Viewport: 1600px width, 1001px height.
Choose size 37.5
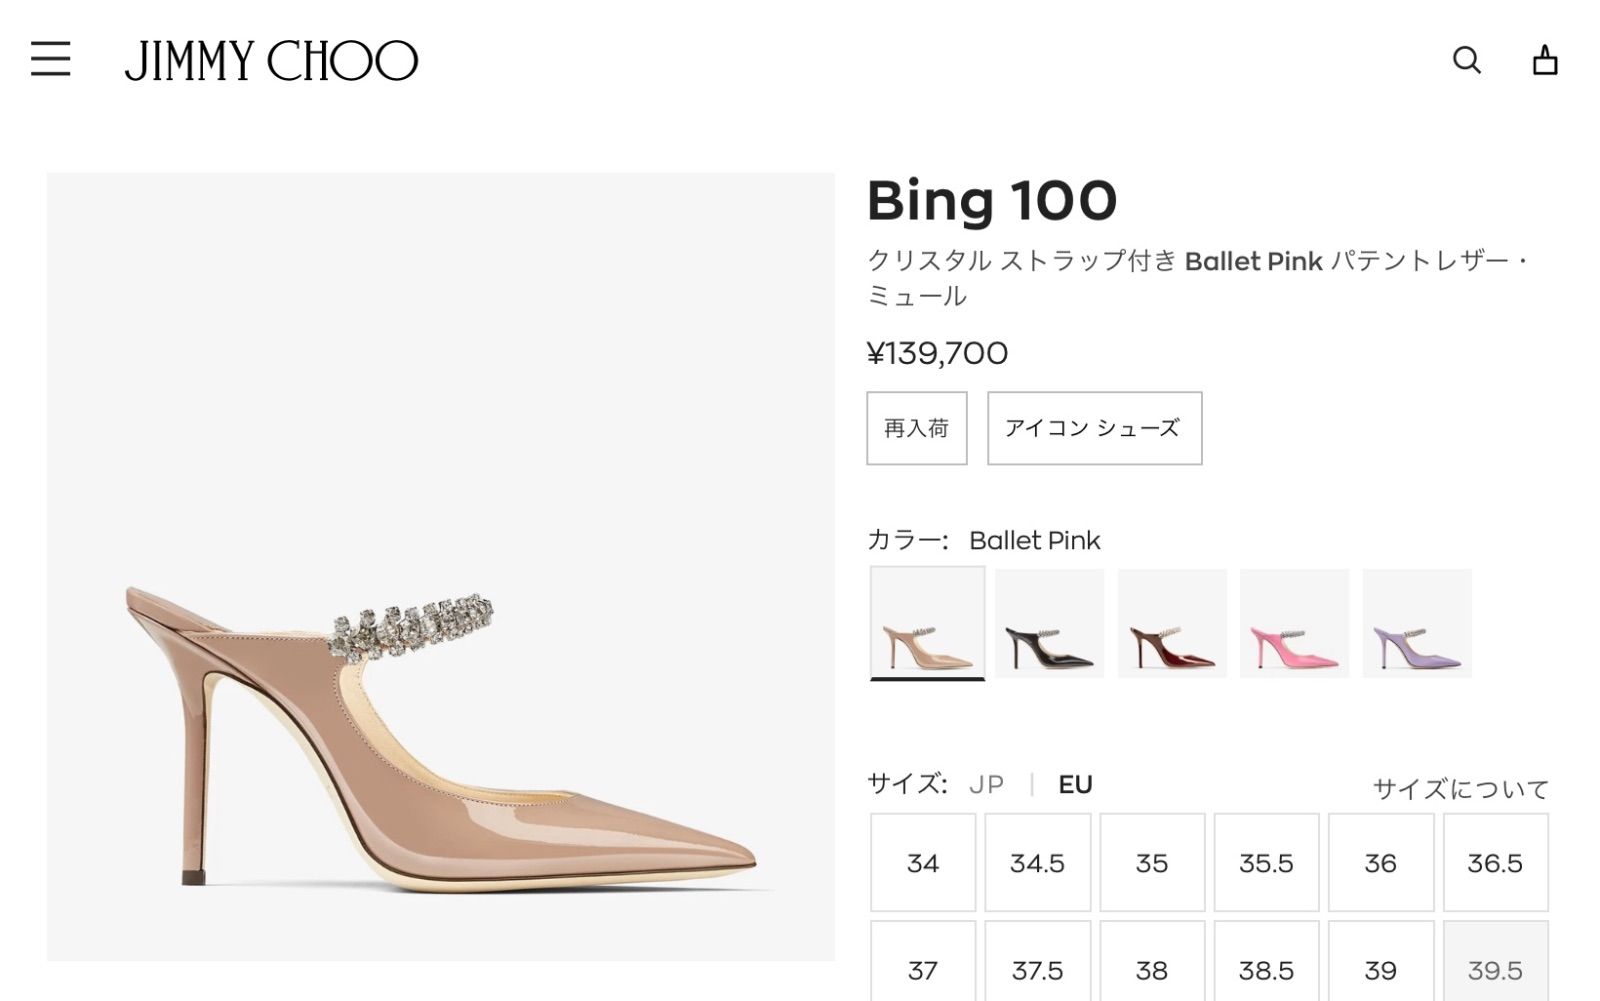click(1037, 968)
